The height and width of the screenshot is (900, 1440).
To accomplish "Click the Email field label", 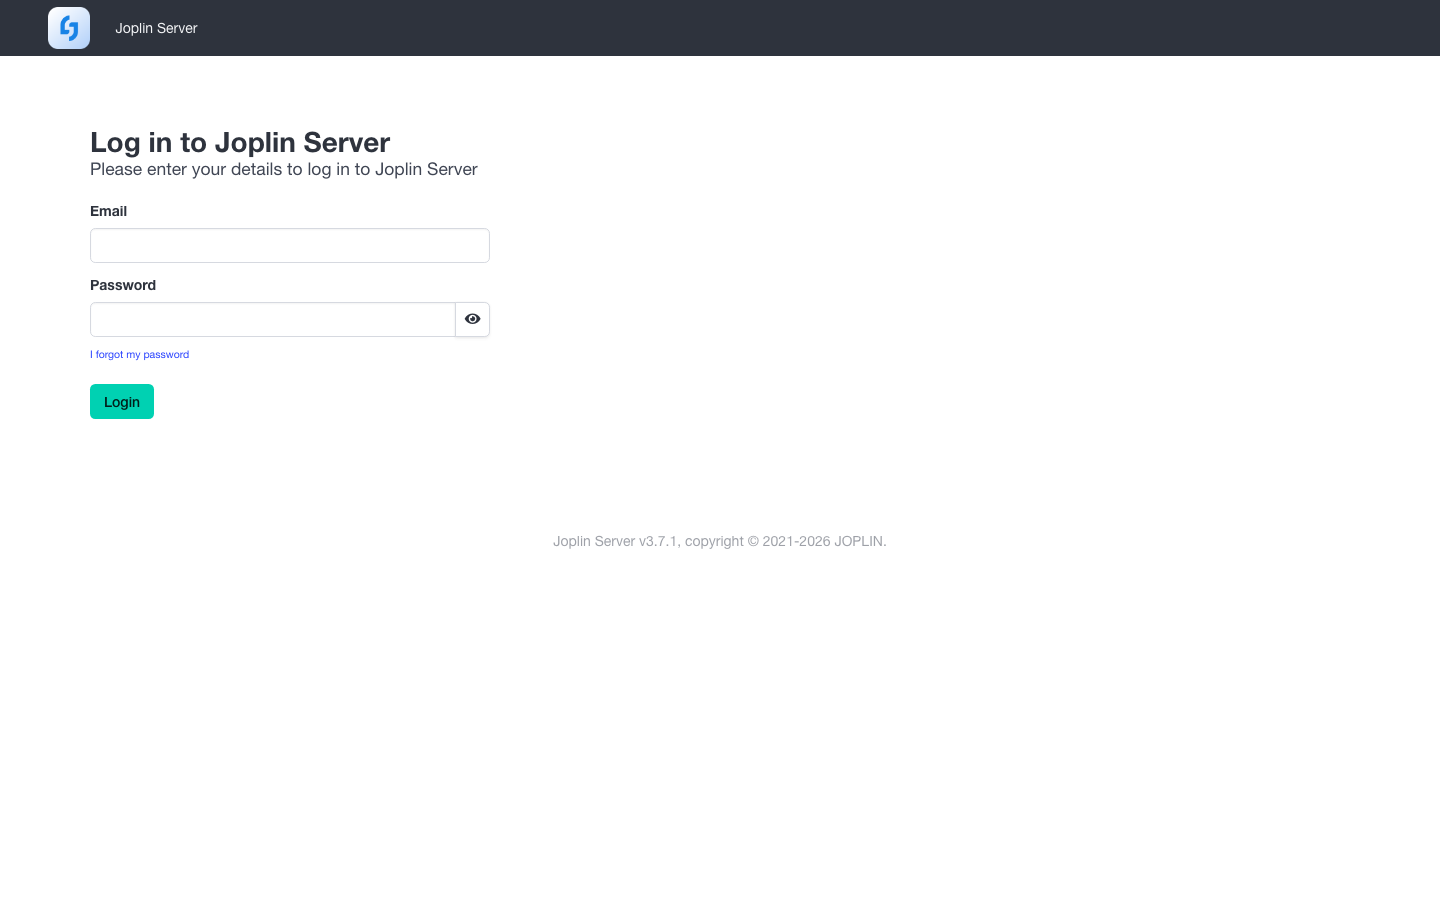I will [108, 211].
